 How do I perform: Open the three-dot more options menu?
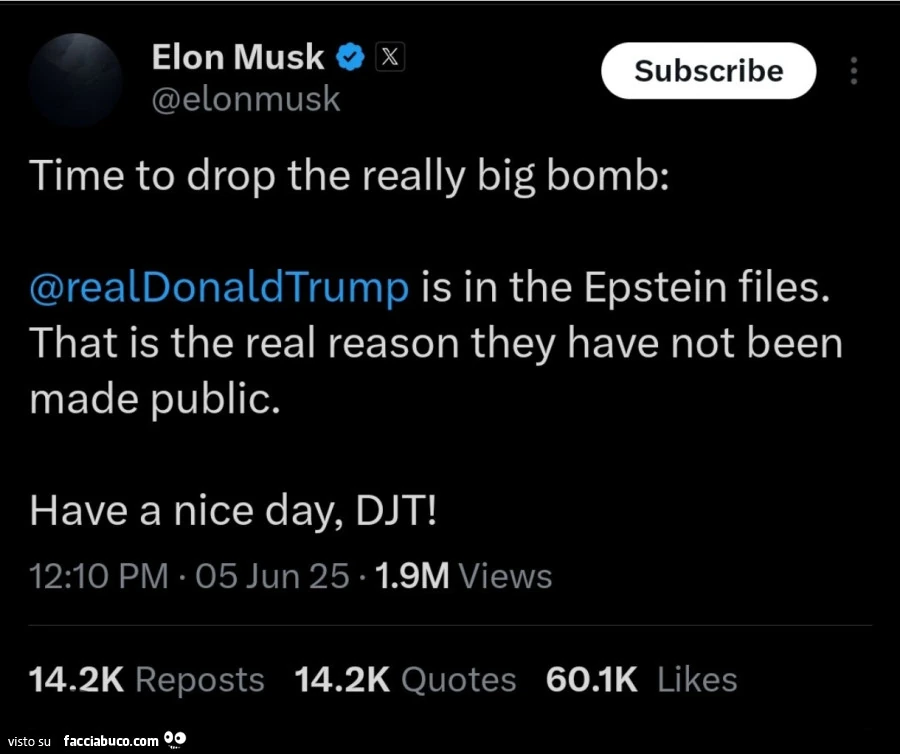[x=854, y=71]
